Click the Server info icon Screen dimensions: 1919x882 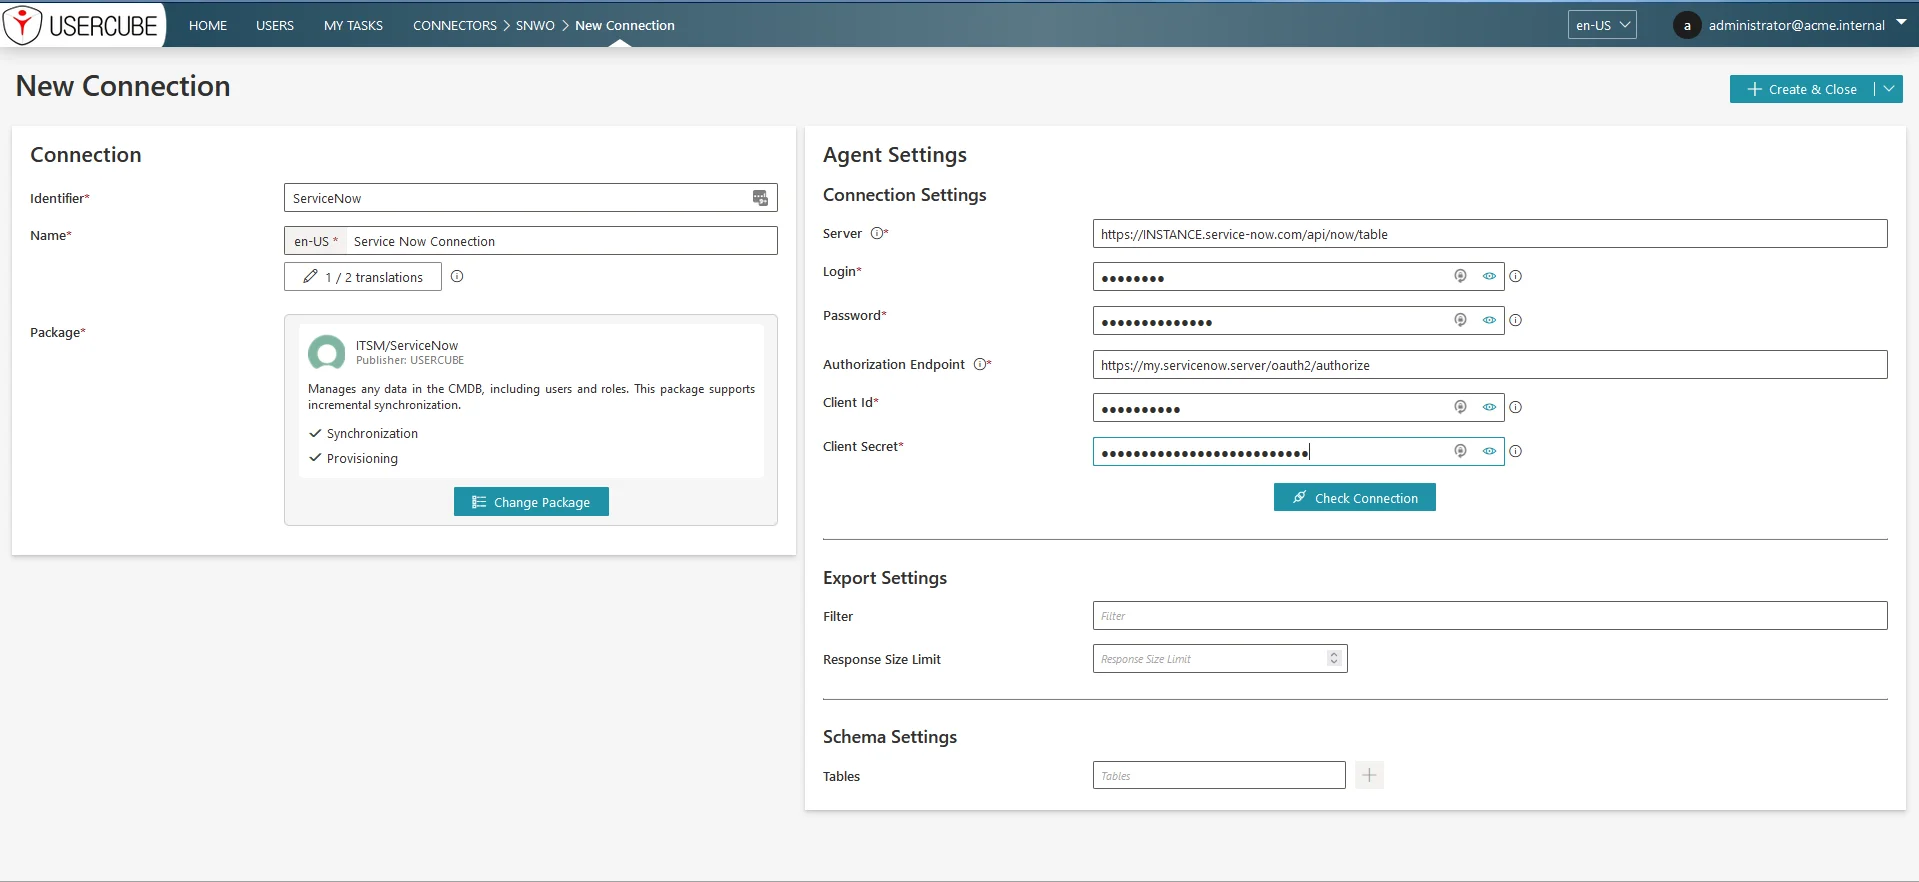[877, 234]
